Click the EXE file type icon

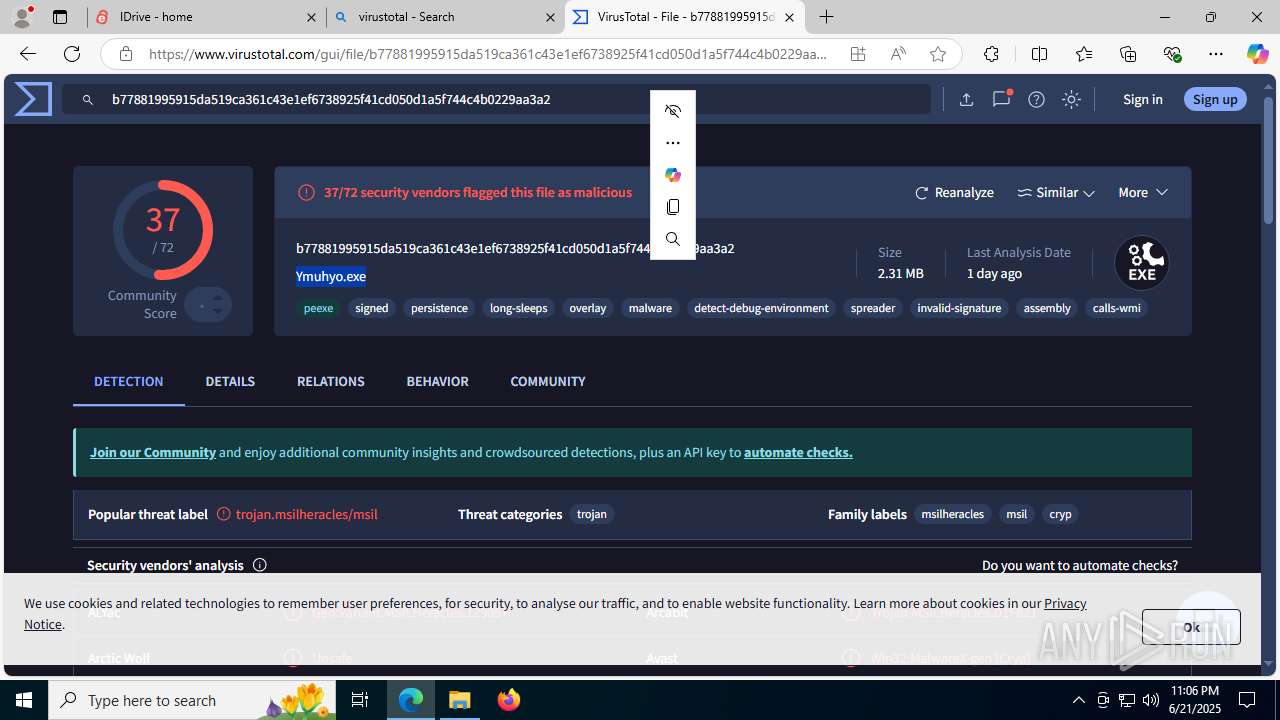tap(1142, 263)
